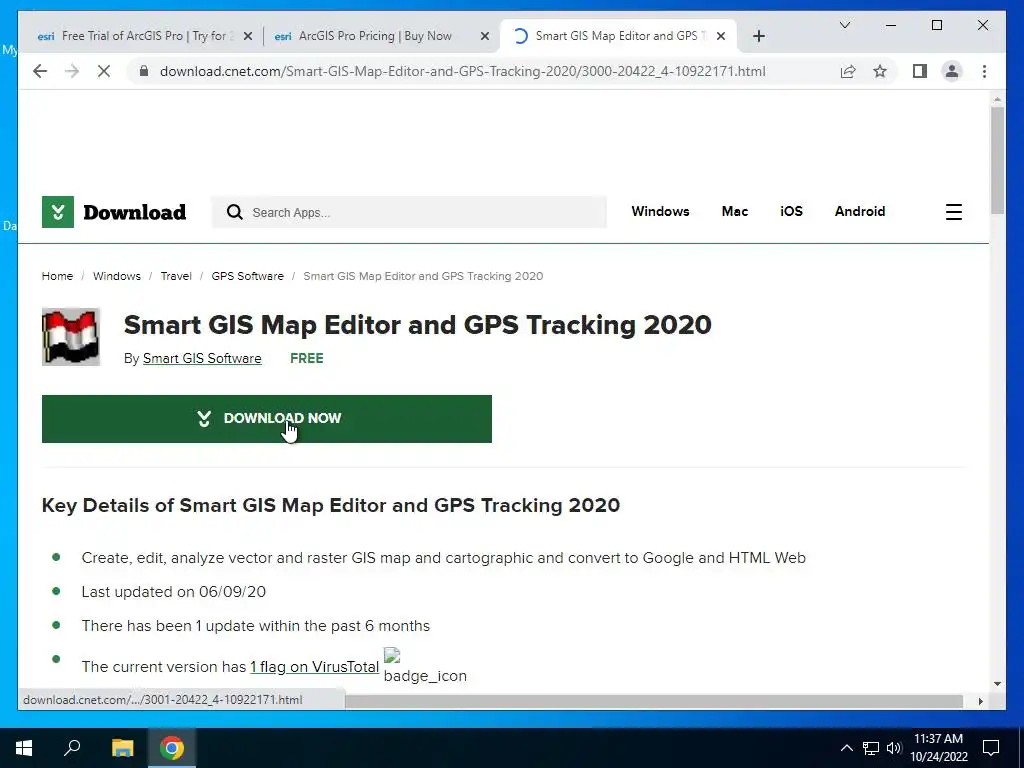
Task: Click the Chrome taskbar icon
Action: point(172,748)
